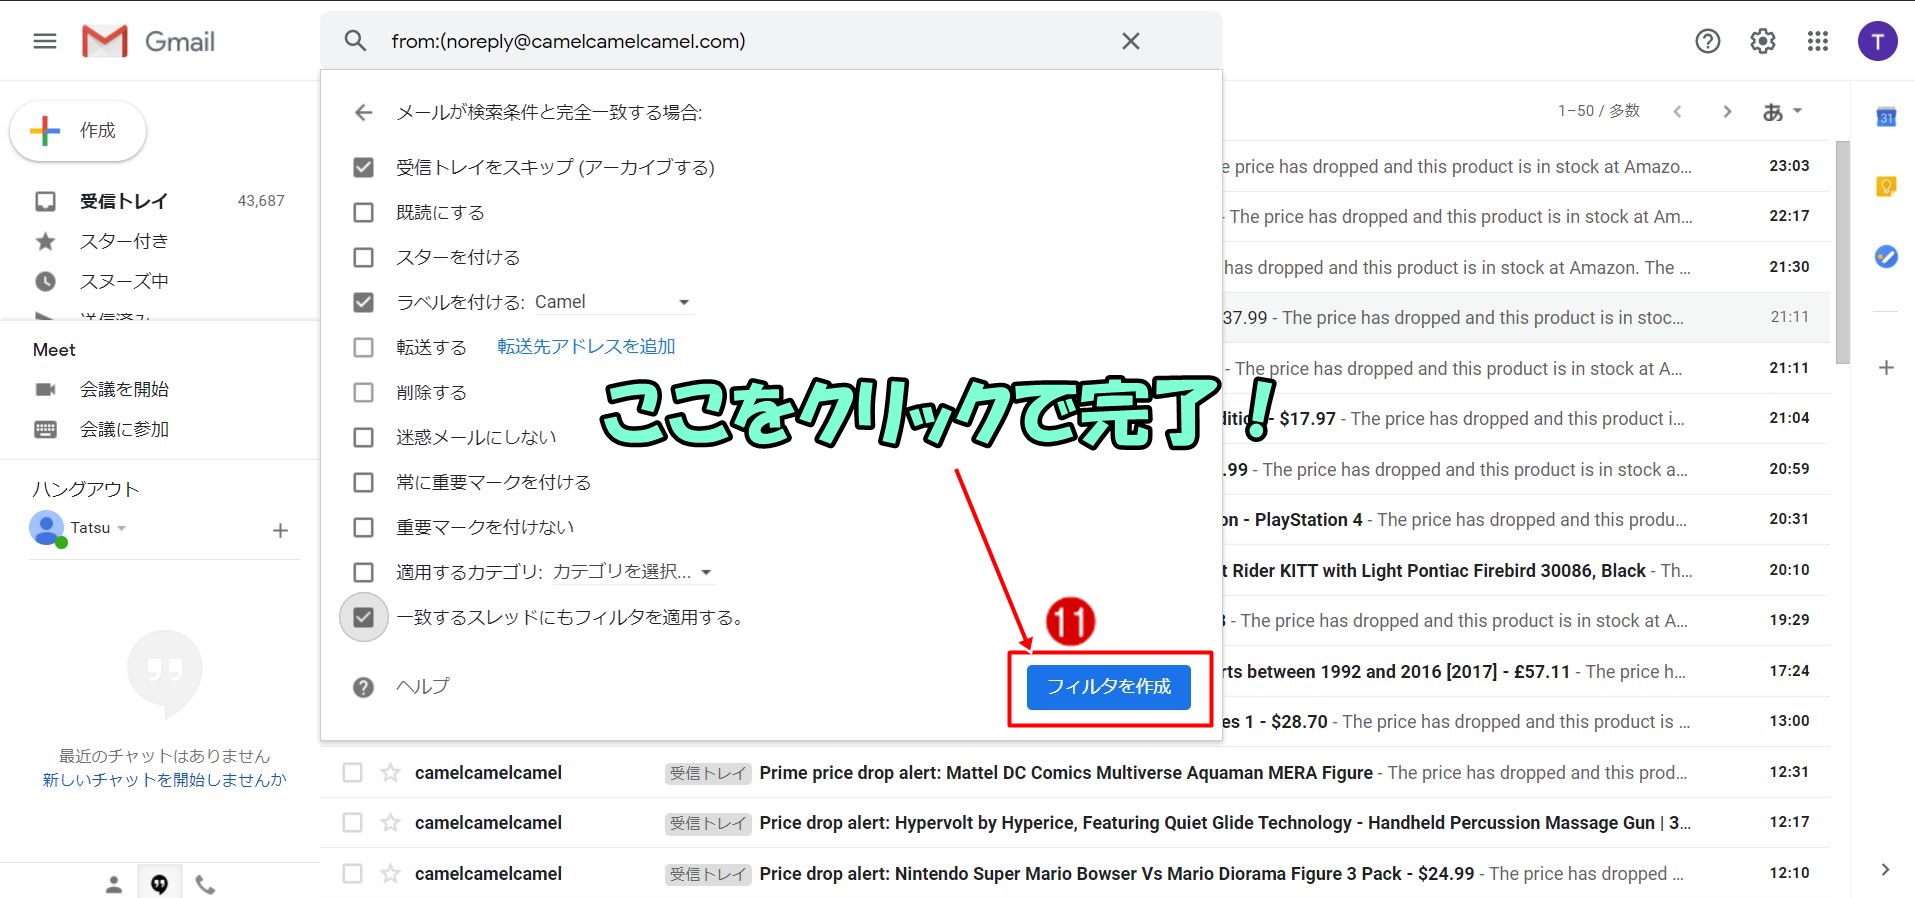Toggle 常に重要マークを付ける checkbox
1915x898 pixels.
(363, 482)
